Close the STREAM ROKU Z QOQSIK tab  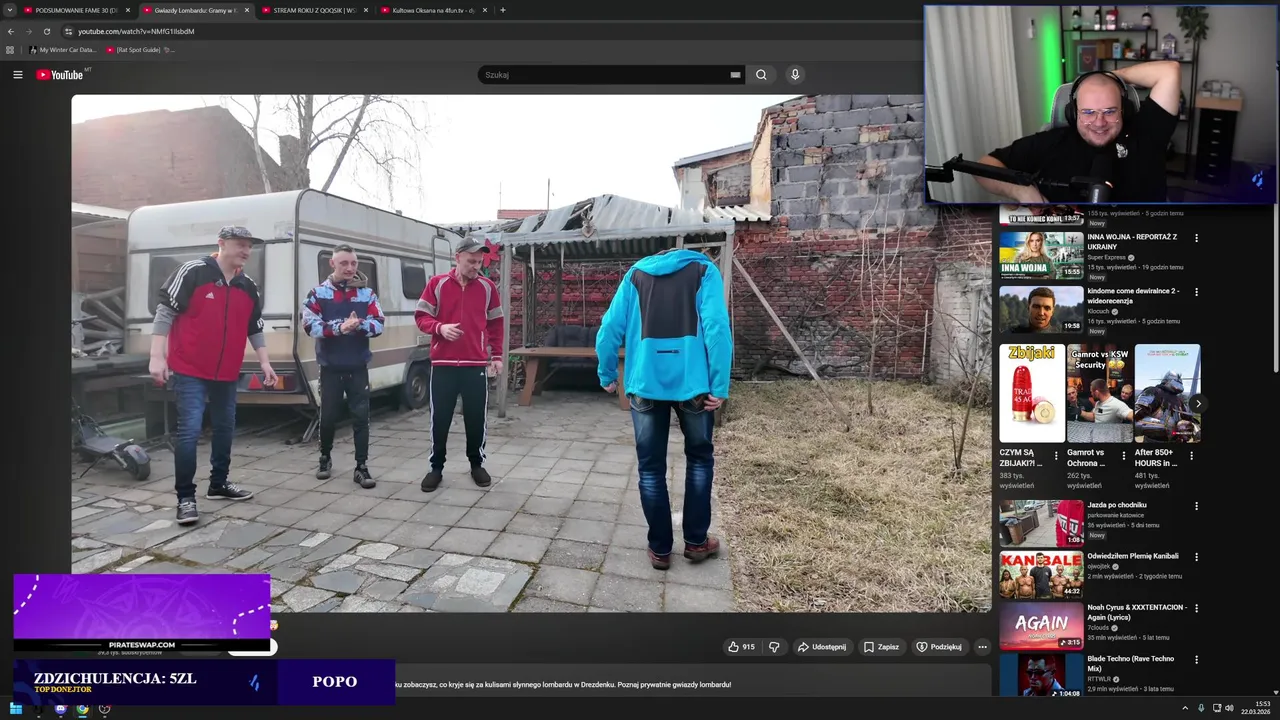(366, 10)
